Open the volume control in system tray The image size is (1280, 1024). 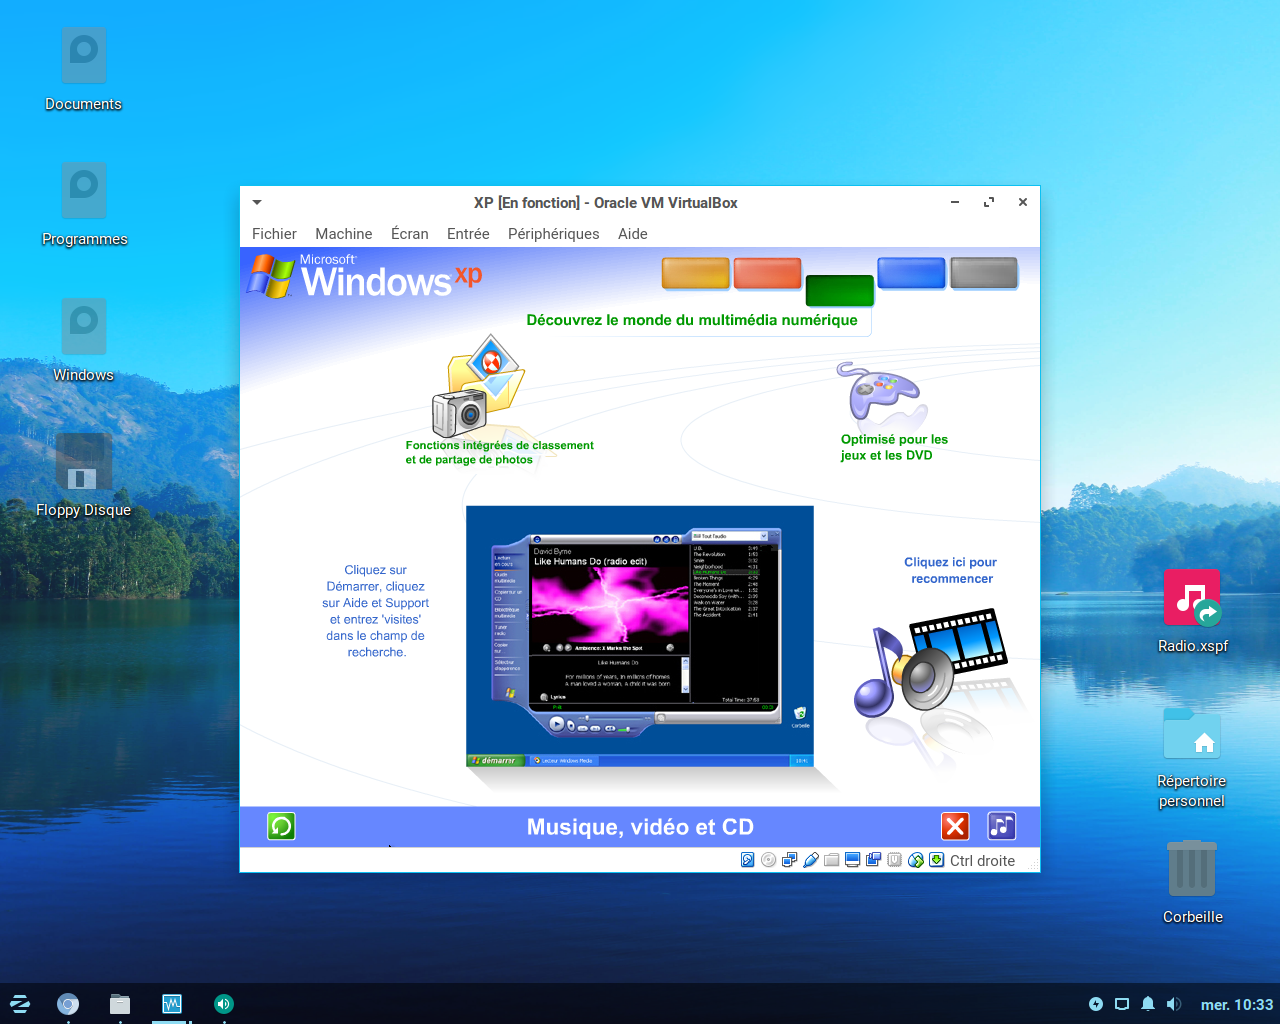pyautogui.click(x=1174, y=1004)
